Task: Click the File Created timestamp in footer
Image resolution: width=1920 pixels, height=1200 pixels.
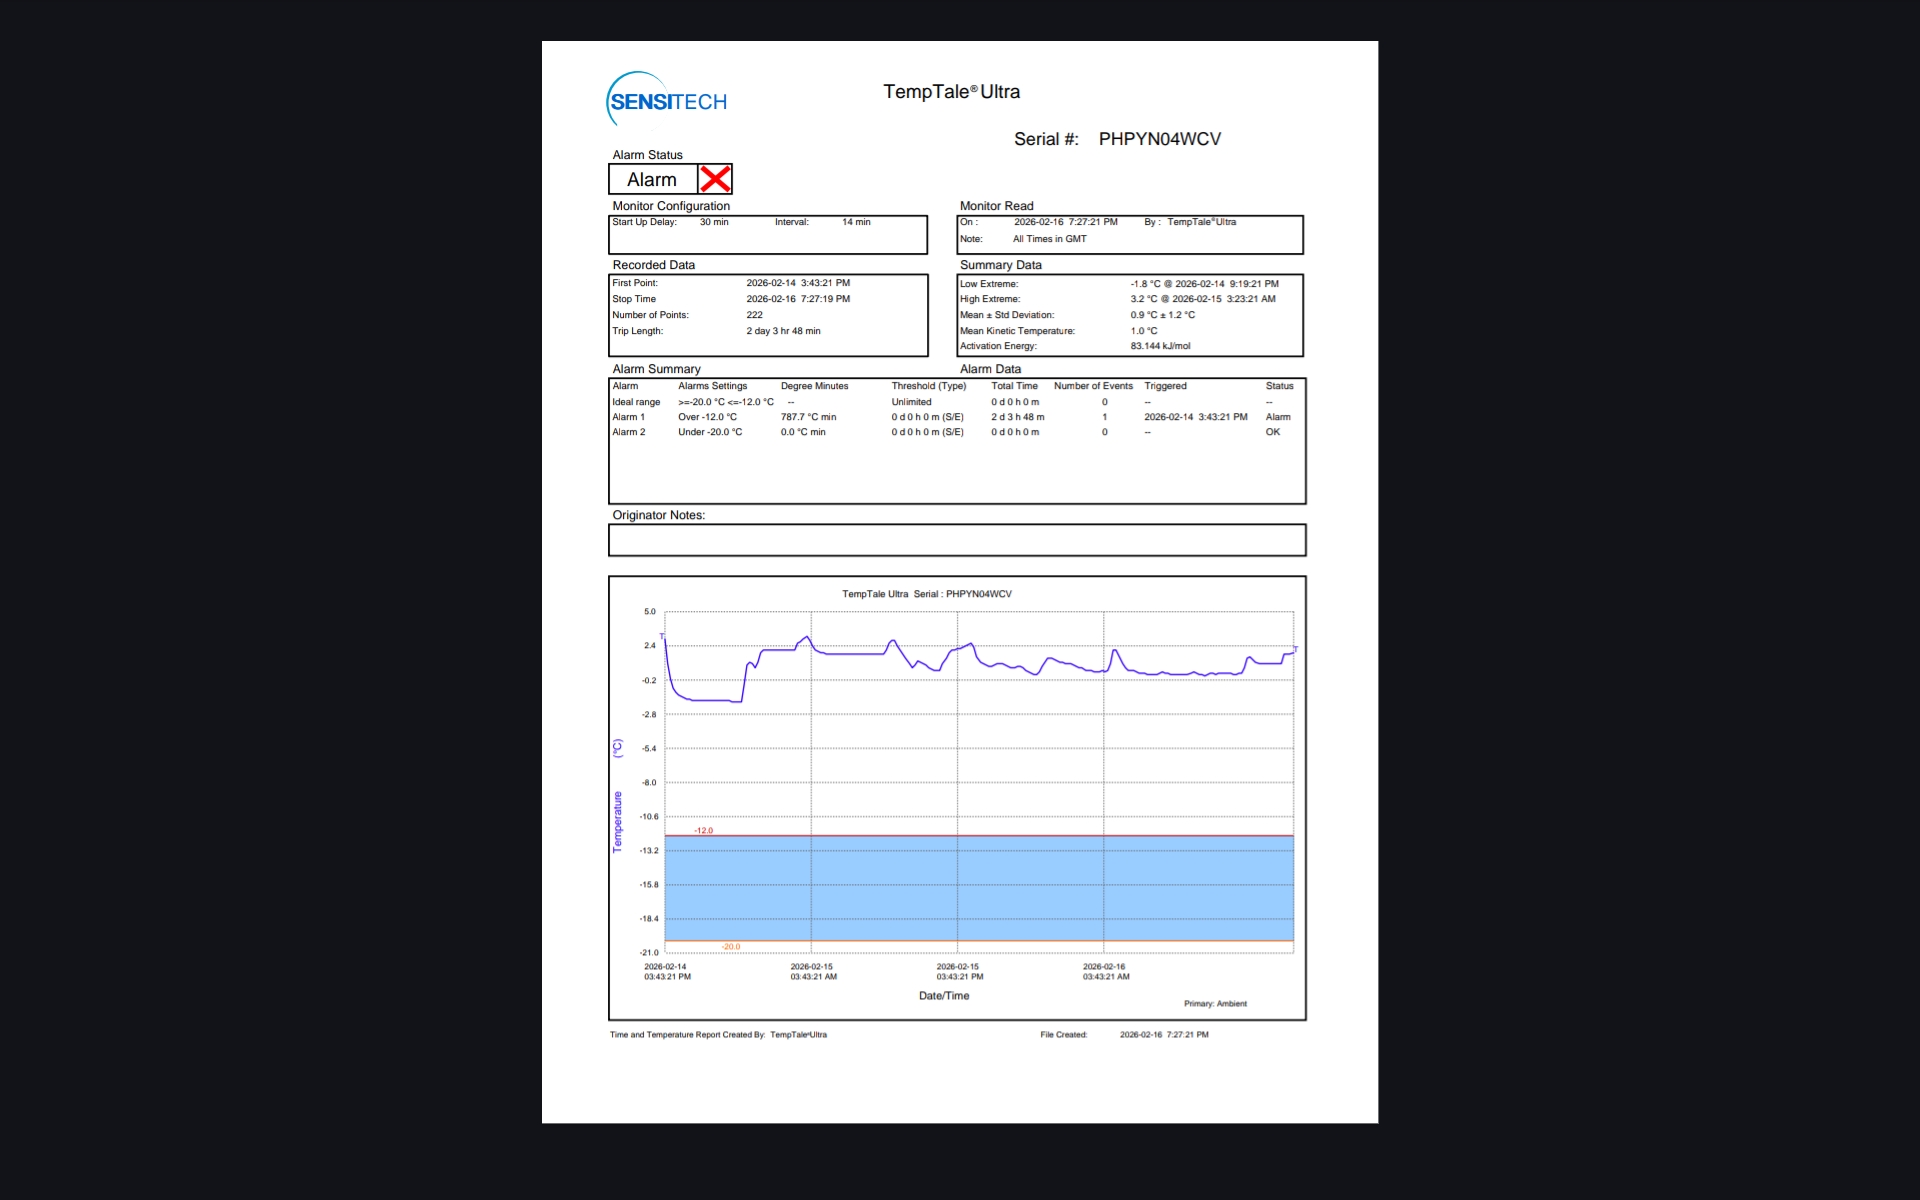Action: click(1164, 1035)
